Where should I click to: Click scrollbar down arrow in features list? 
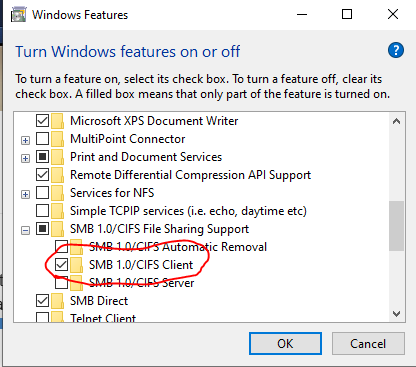point(396,314)
